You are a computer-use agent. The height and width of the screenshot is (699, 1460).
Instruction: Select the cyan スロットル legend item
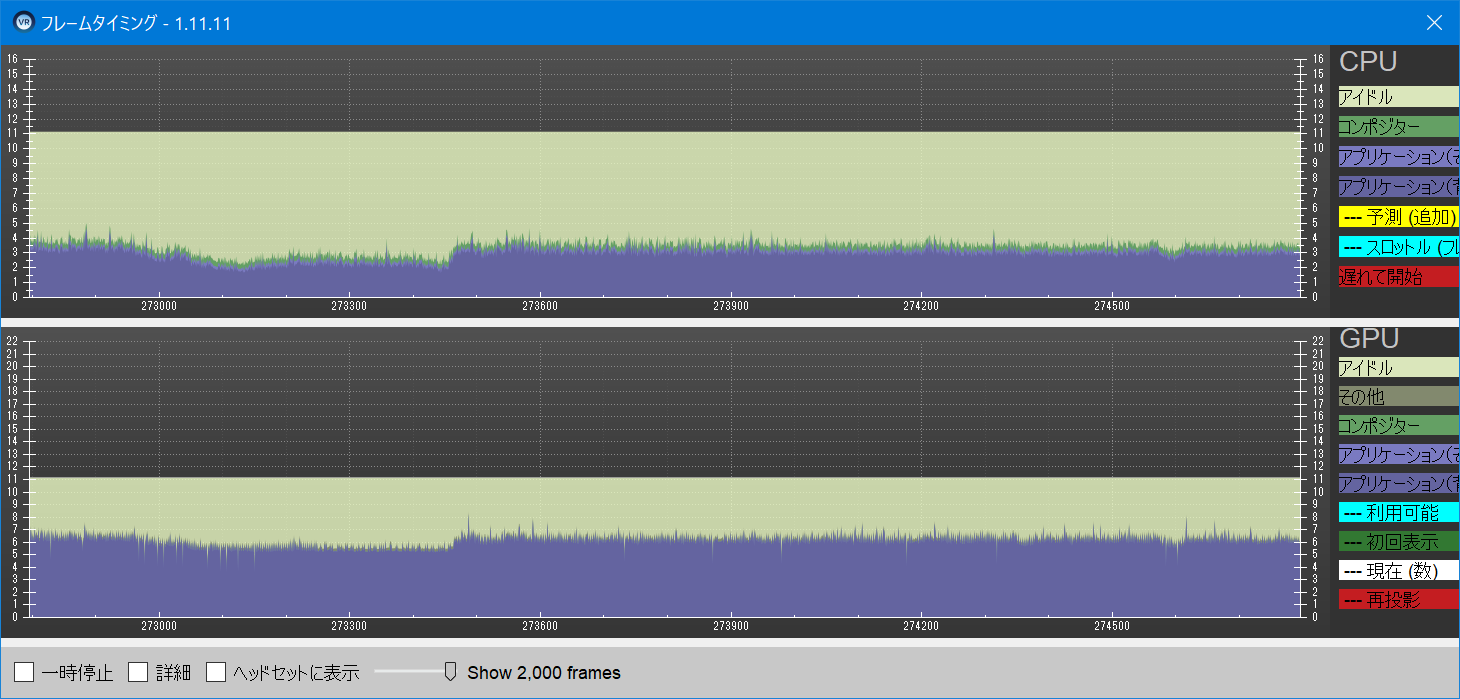tap(1398, 247)
